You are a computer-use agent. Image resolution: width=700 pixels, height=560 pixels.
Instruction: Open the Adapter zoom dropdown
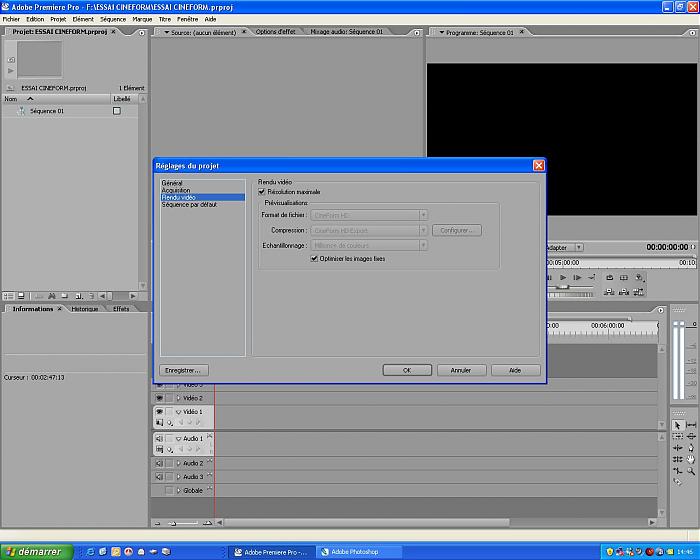(x=579, y=247)
